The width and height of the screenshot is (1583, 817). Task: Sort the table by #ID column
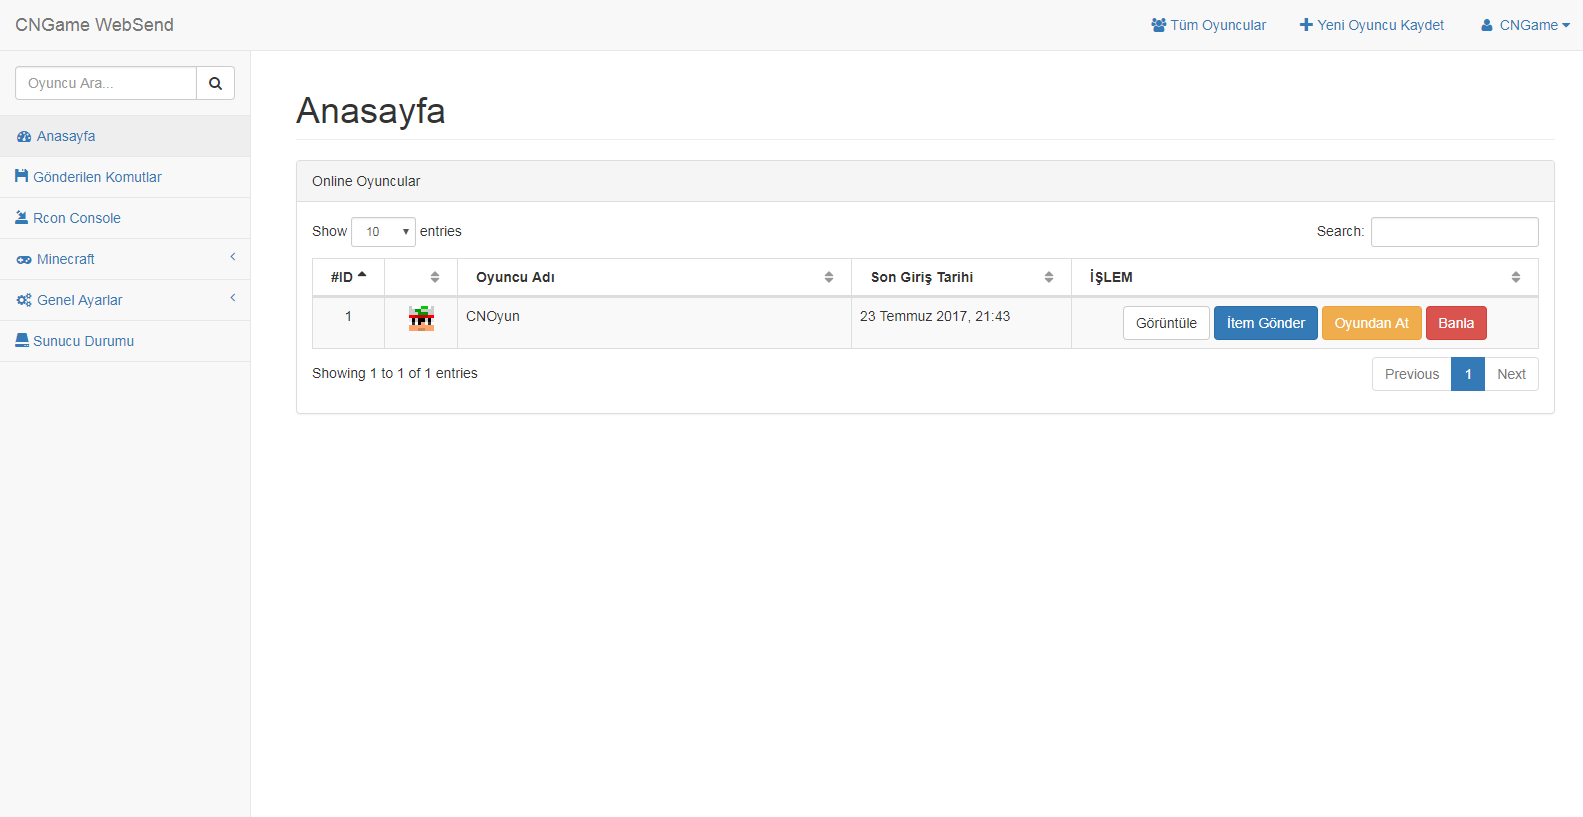tap(348, 277)
